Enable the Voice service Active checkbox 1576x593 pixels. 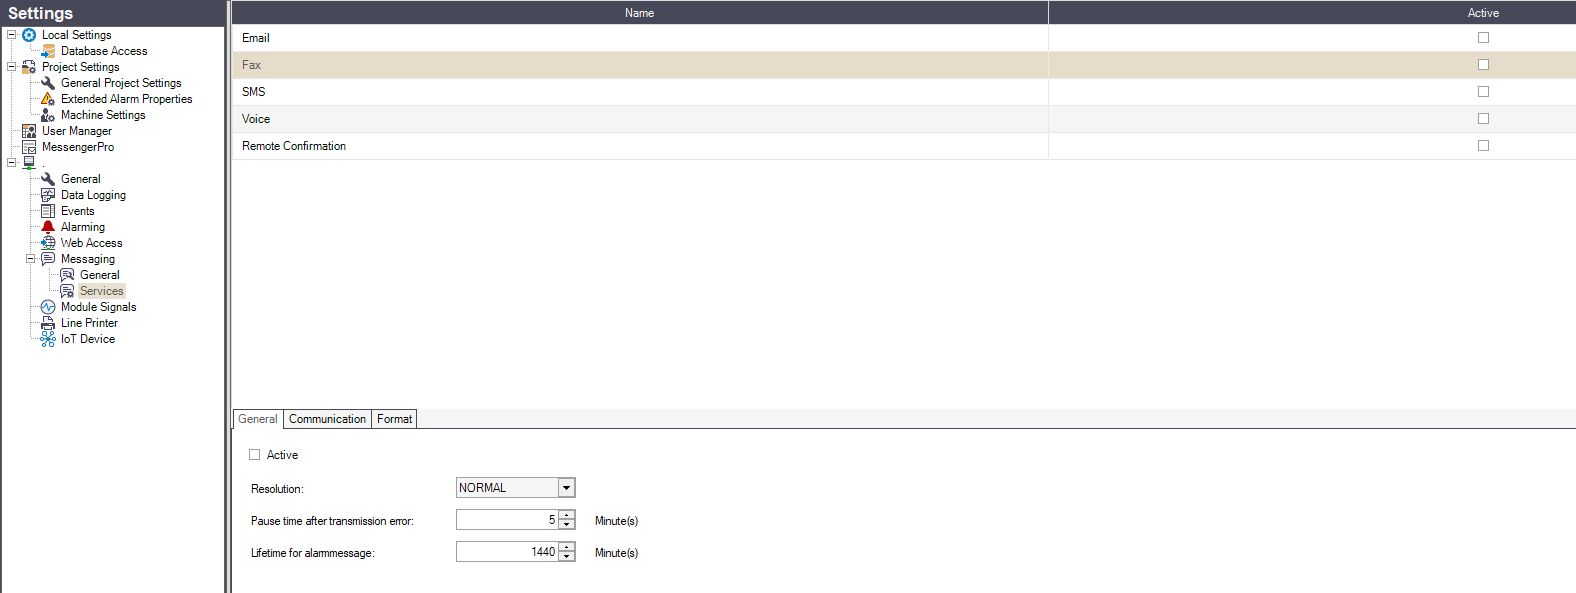(1483, 119)
